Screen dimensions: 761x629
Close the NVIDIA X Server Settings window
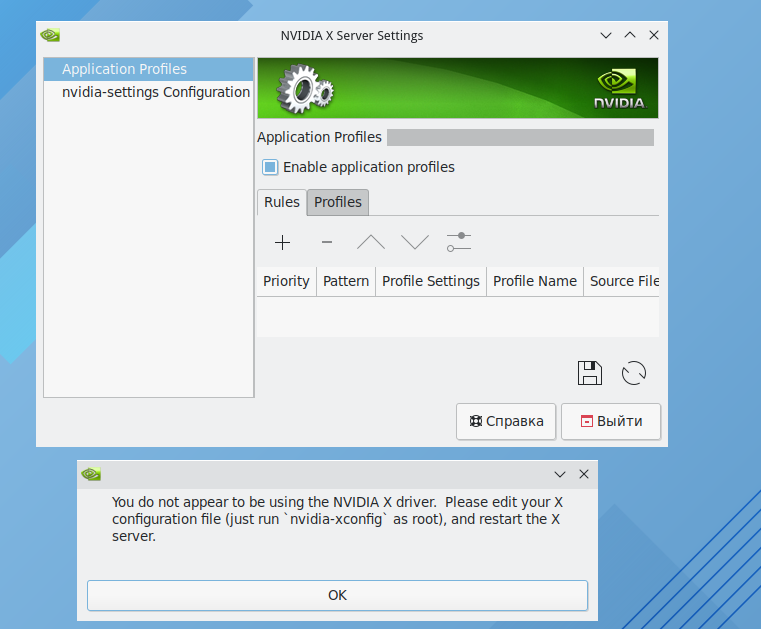tap(654, 35)
